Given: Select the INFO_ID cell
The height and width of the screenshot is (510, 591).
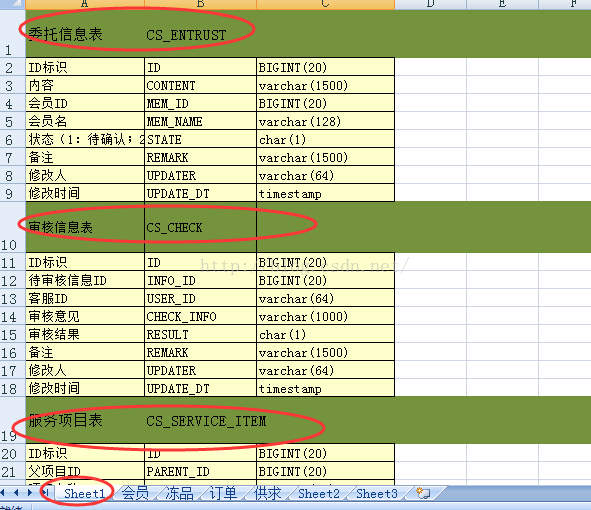Looking at the screenshot, I should click(200, 280).
